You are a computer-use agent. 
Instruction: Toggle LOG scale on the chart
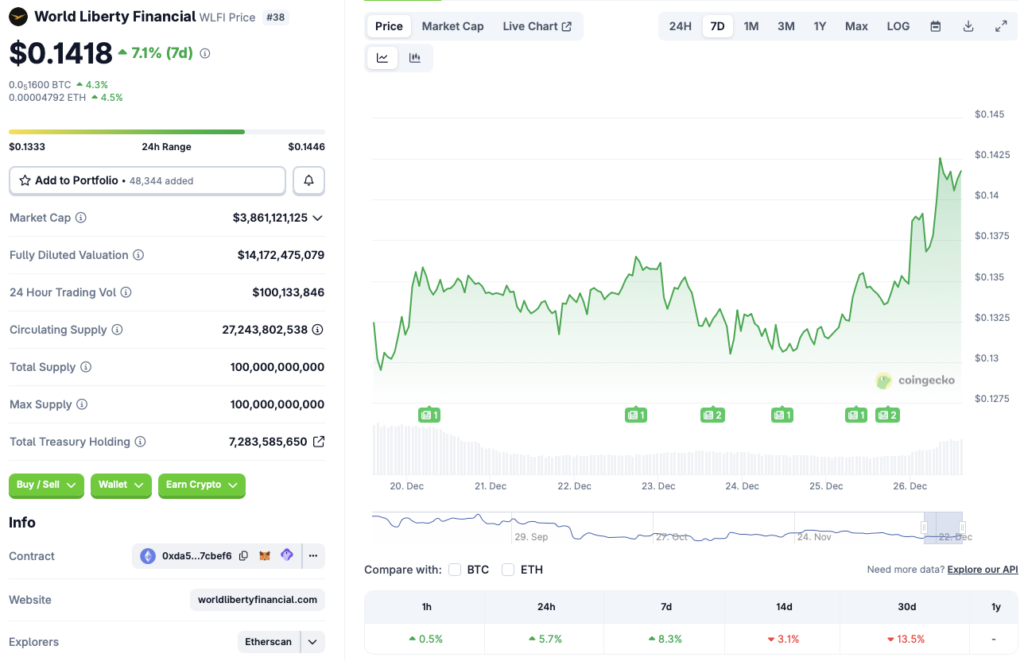pyautogui.click(x=897, y=26)
